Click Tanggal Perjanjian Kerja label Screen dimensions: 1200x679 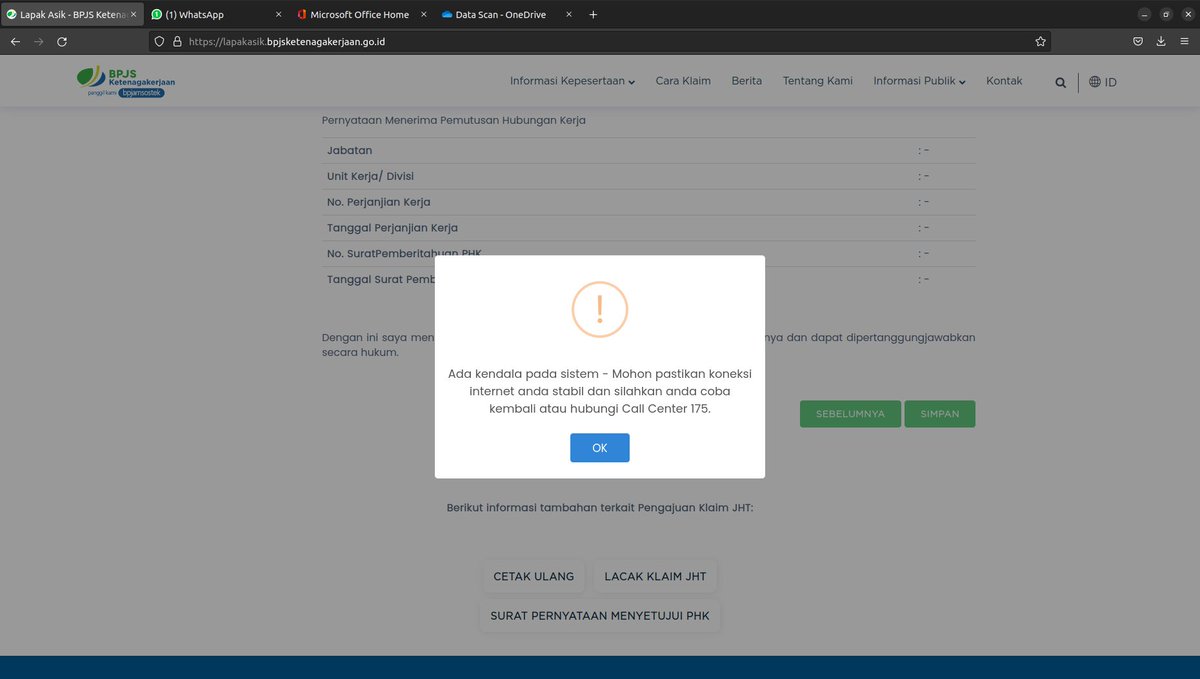point(392,228)
